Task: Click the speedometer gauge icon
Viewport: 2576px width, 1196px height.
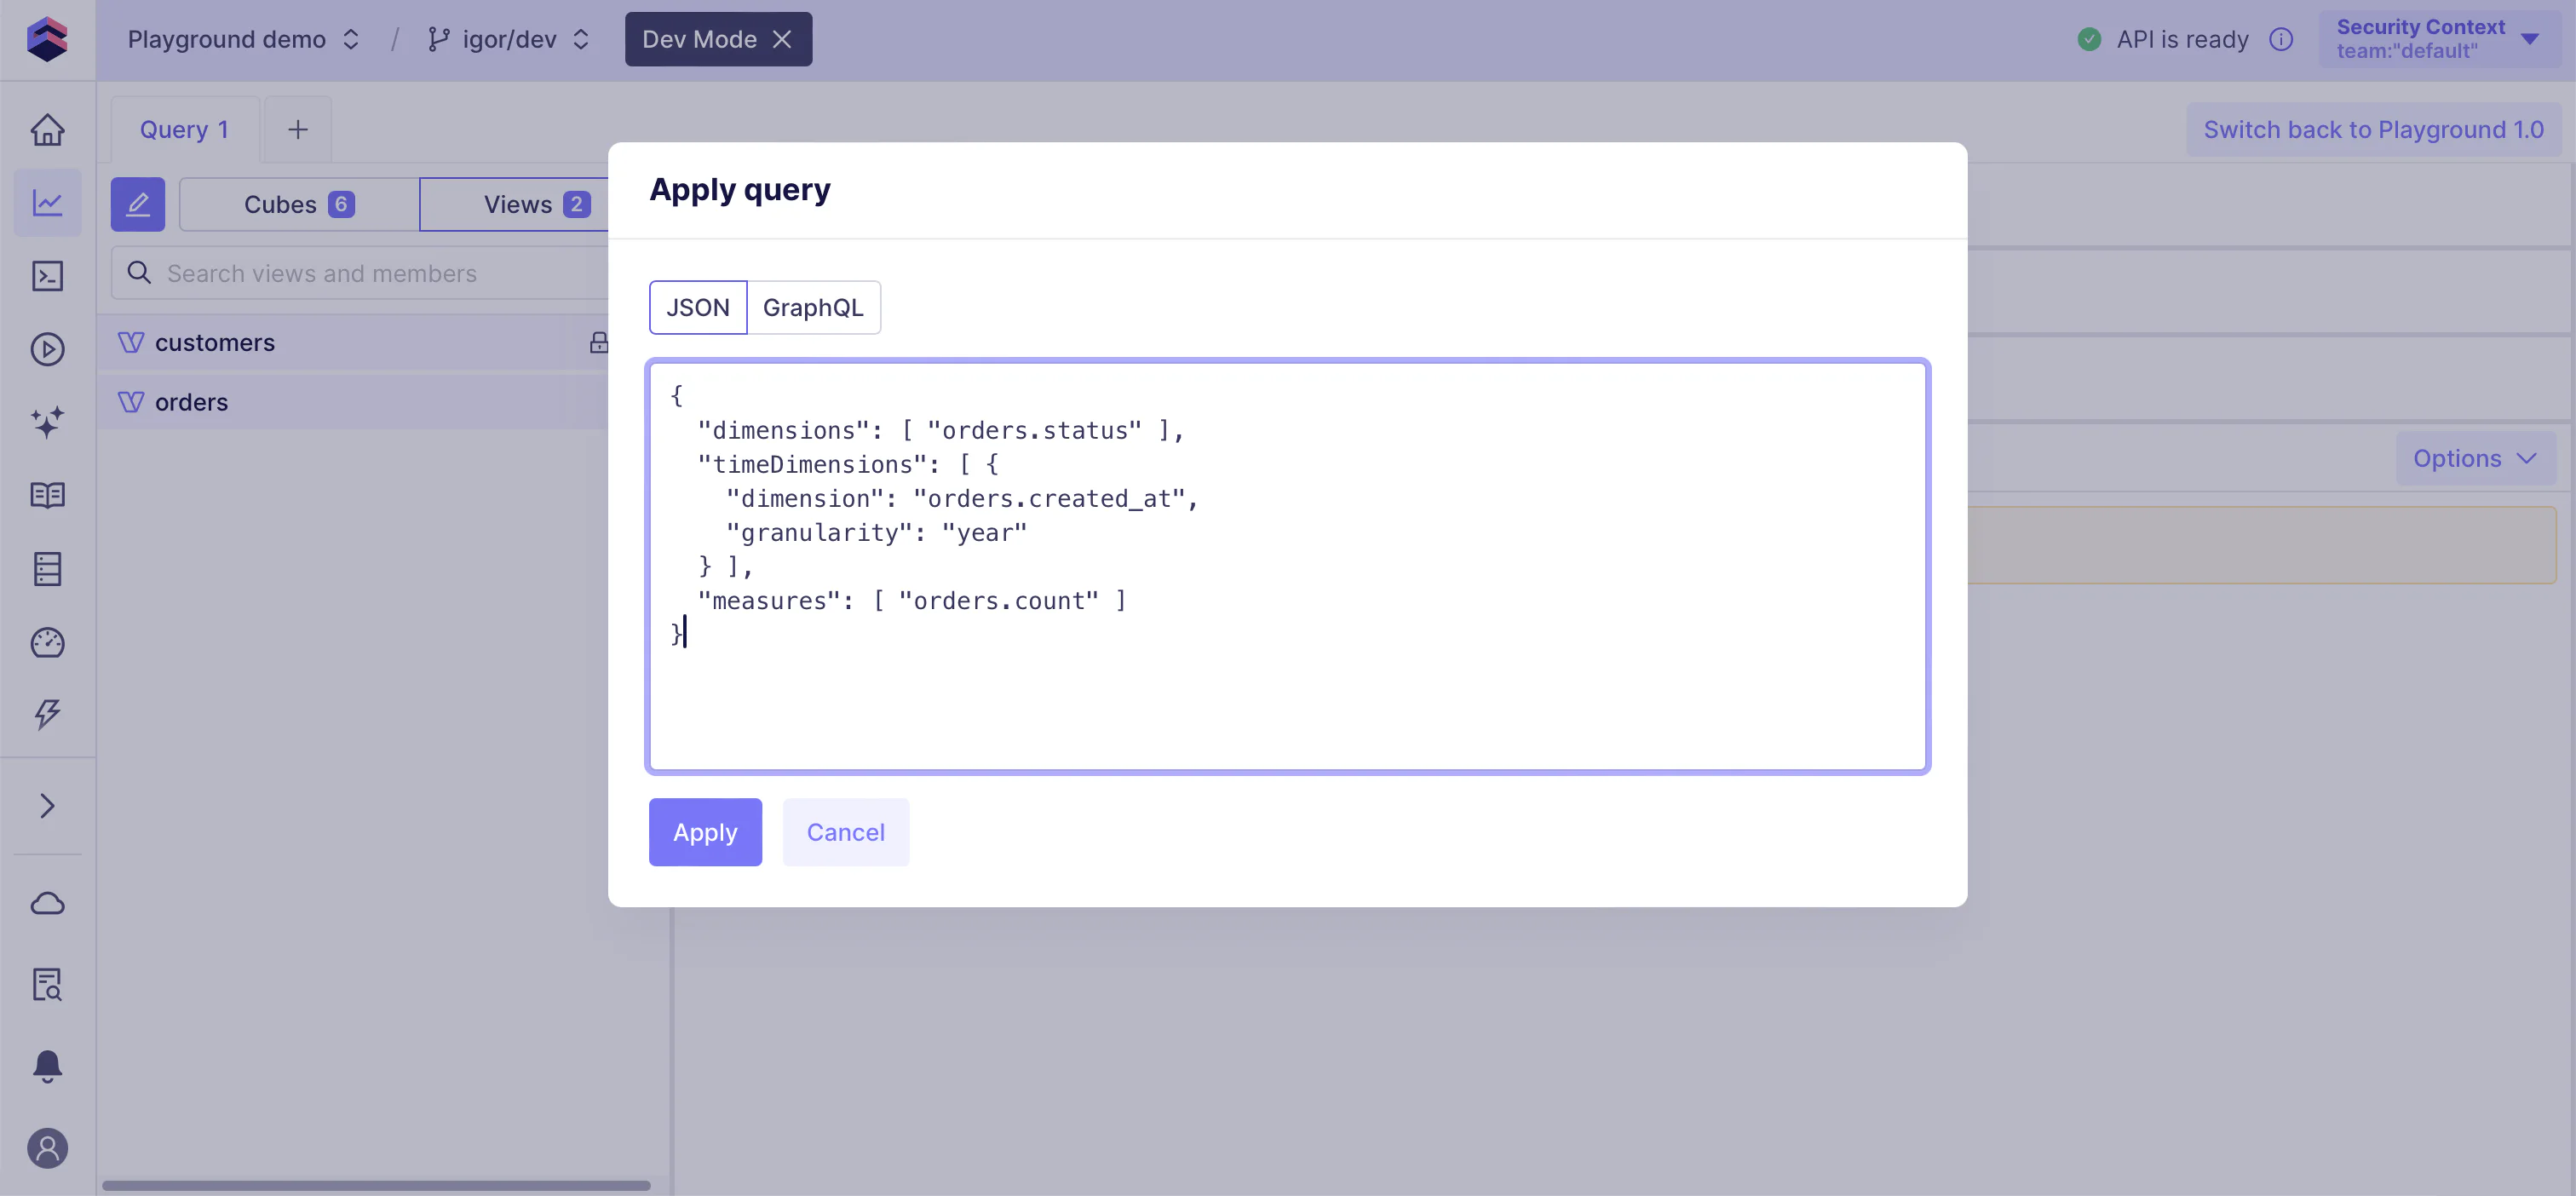Action: click(47, 642)
